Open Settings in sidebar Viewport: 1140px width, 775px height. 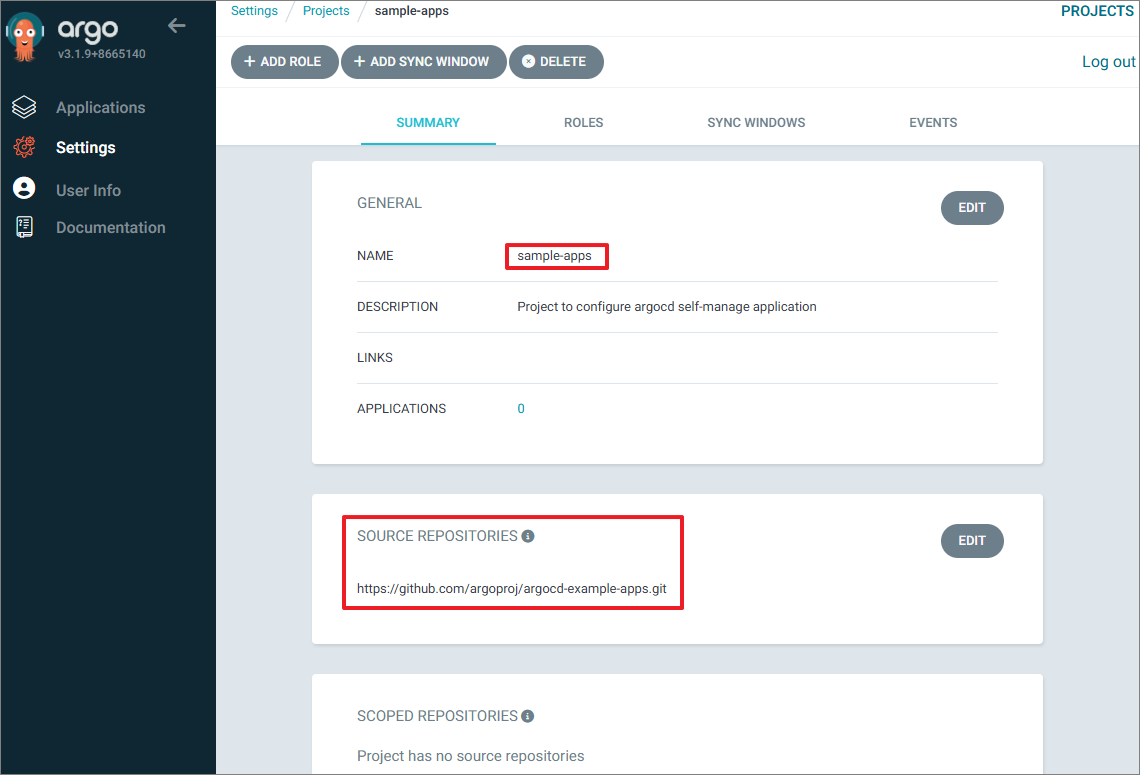(86, 148)
